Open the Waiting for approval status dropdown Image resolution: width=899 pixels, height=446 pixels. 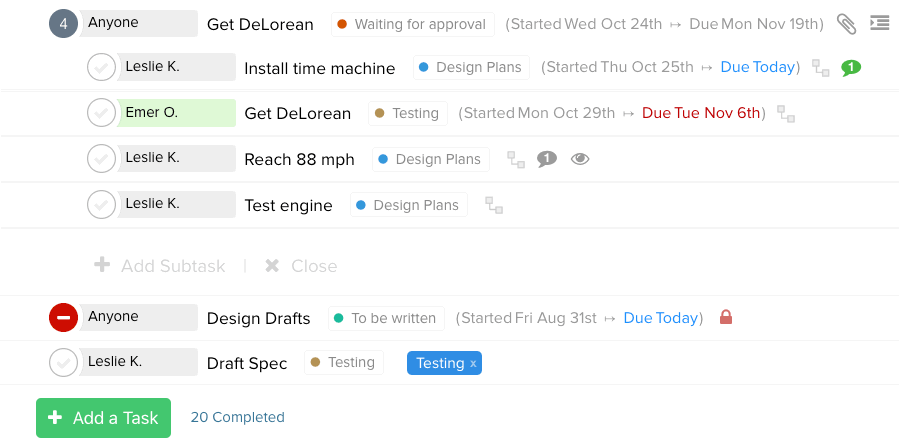point(413,25)
